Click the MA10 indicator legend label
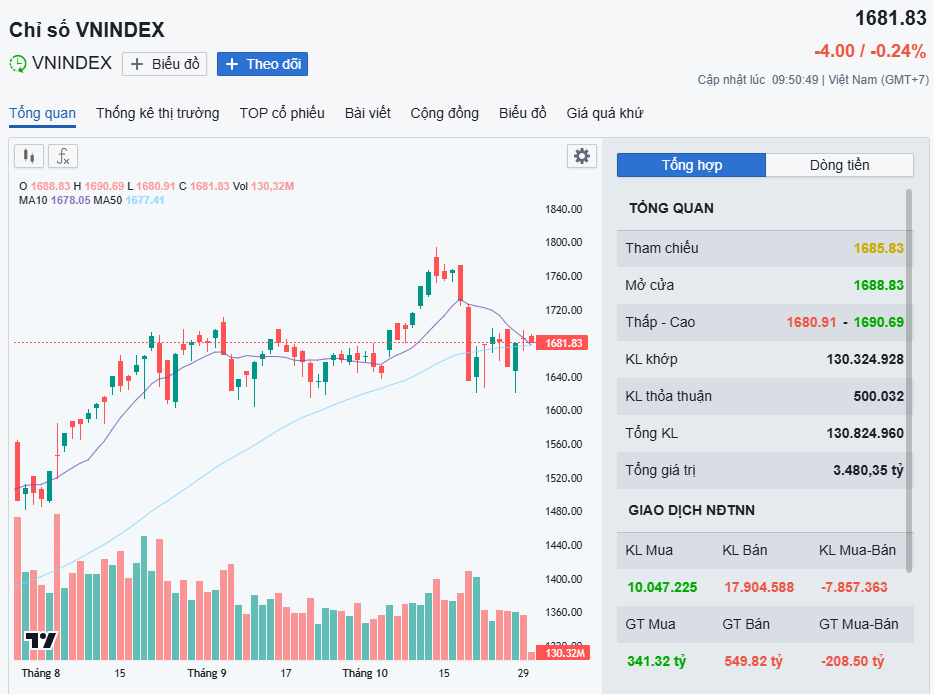 [x=34, y=200]
